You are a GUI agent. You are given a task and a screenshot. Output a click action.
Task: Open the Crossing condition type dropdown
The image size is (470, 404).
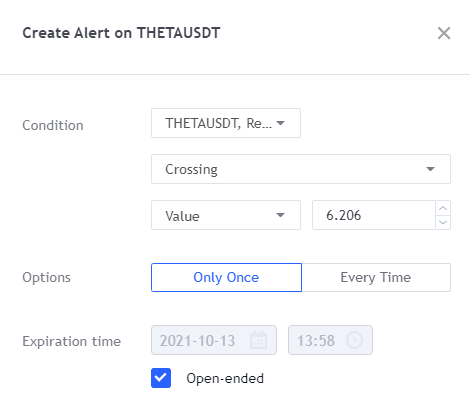click(x=301, y=169)
